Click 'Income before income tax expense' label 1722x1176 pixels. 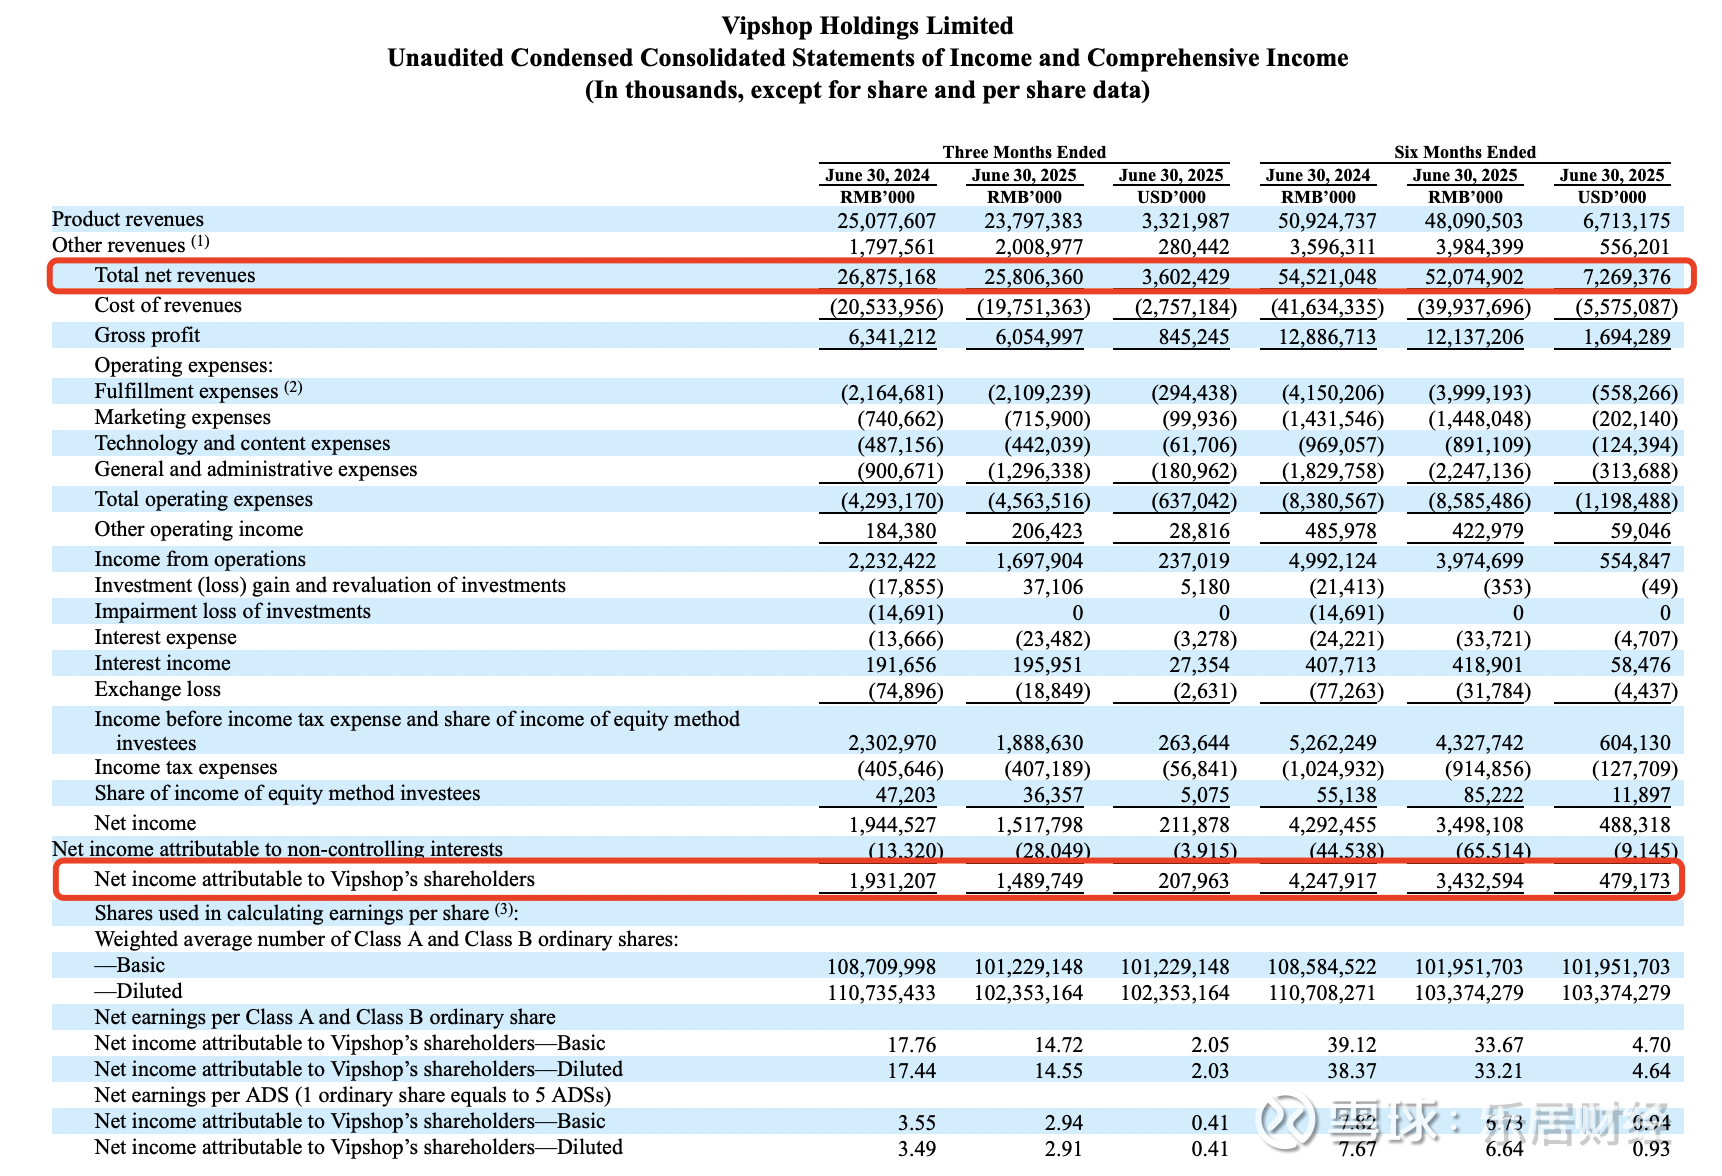coord(417,731)
